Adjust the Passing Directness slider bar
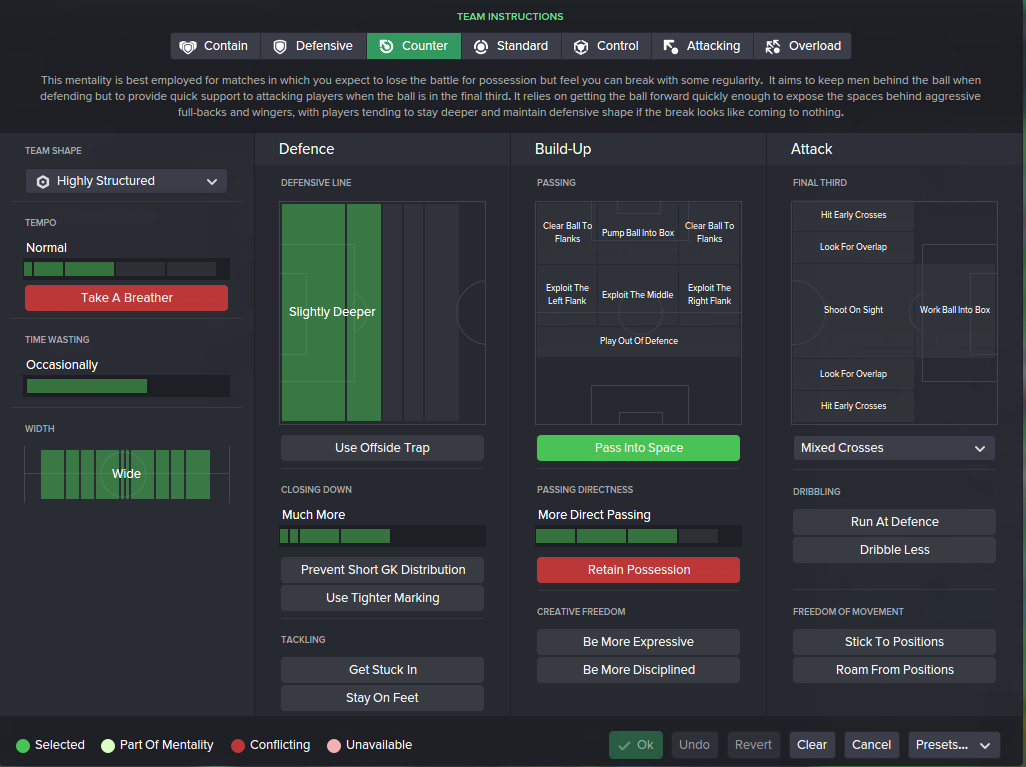Screen dimensions: 1026x767 [x=638, y=536]
